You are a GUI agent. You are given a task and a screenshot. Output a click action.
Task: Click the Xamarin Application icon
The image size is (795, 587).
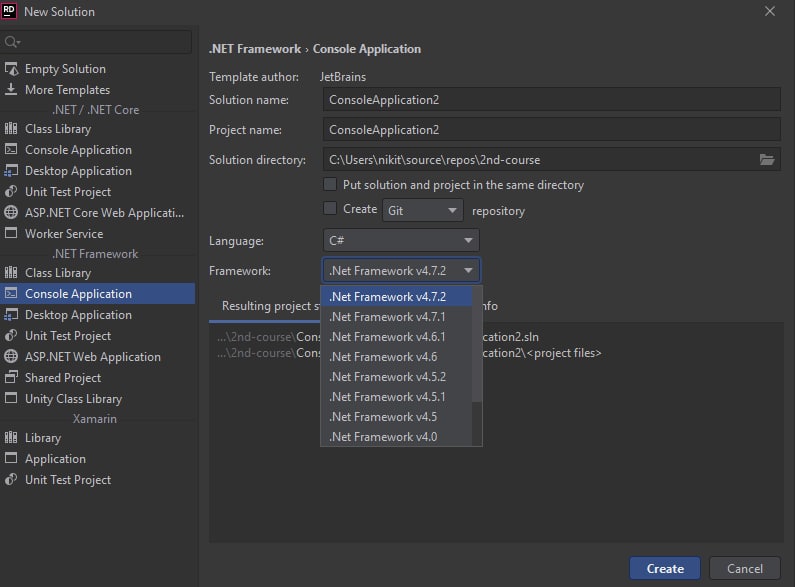pos(11,458)
